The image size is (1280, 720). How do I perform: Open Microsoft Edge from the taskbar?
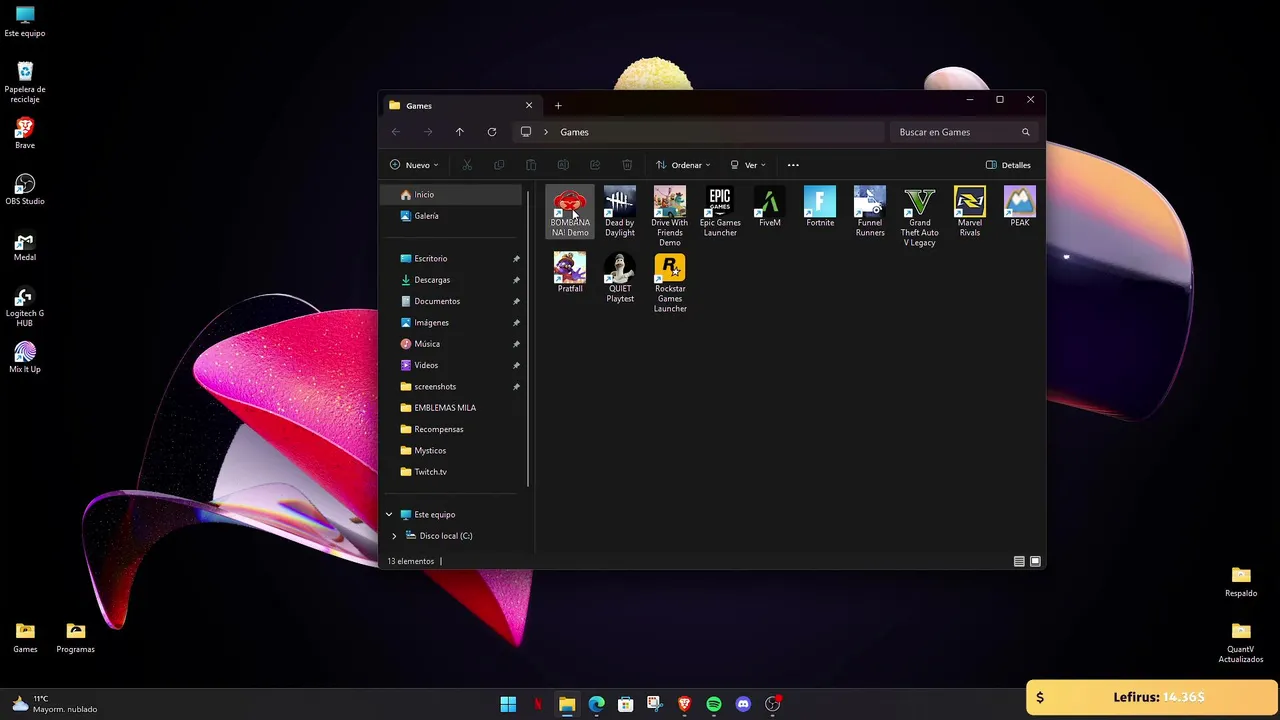[596, 704]
